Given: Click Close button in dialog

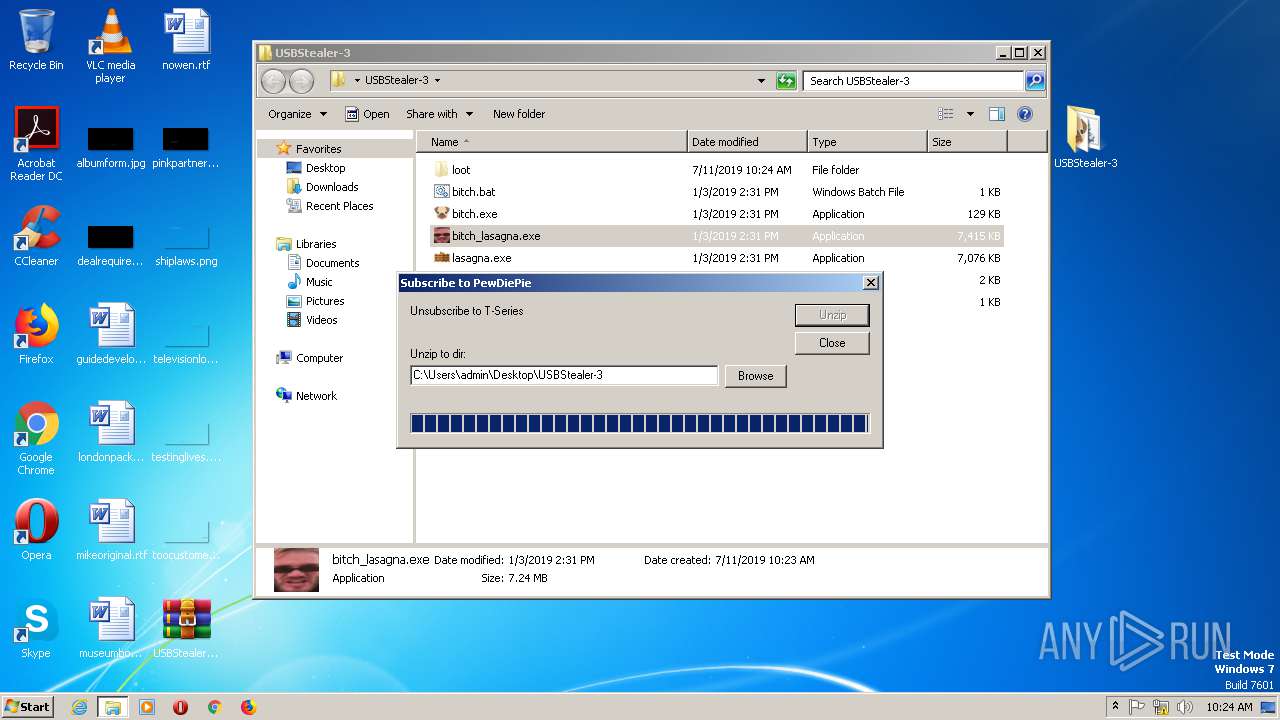Looking at the screenshot, I should click(832, 343).
